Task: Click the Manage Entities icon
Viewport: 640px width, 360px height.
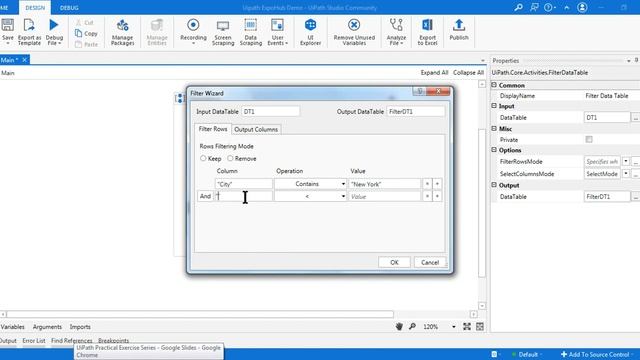Action: [x=157, y=25]
